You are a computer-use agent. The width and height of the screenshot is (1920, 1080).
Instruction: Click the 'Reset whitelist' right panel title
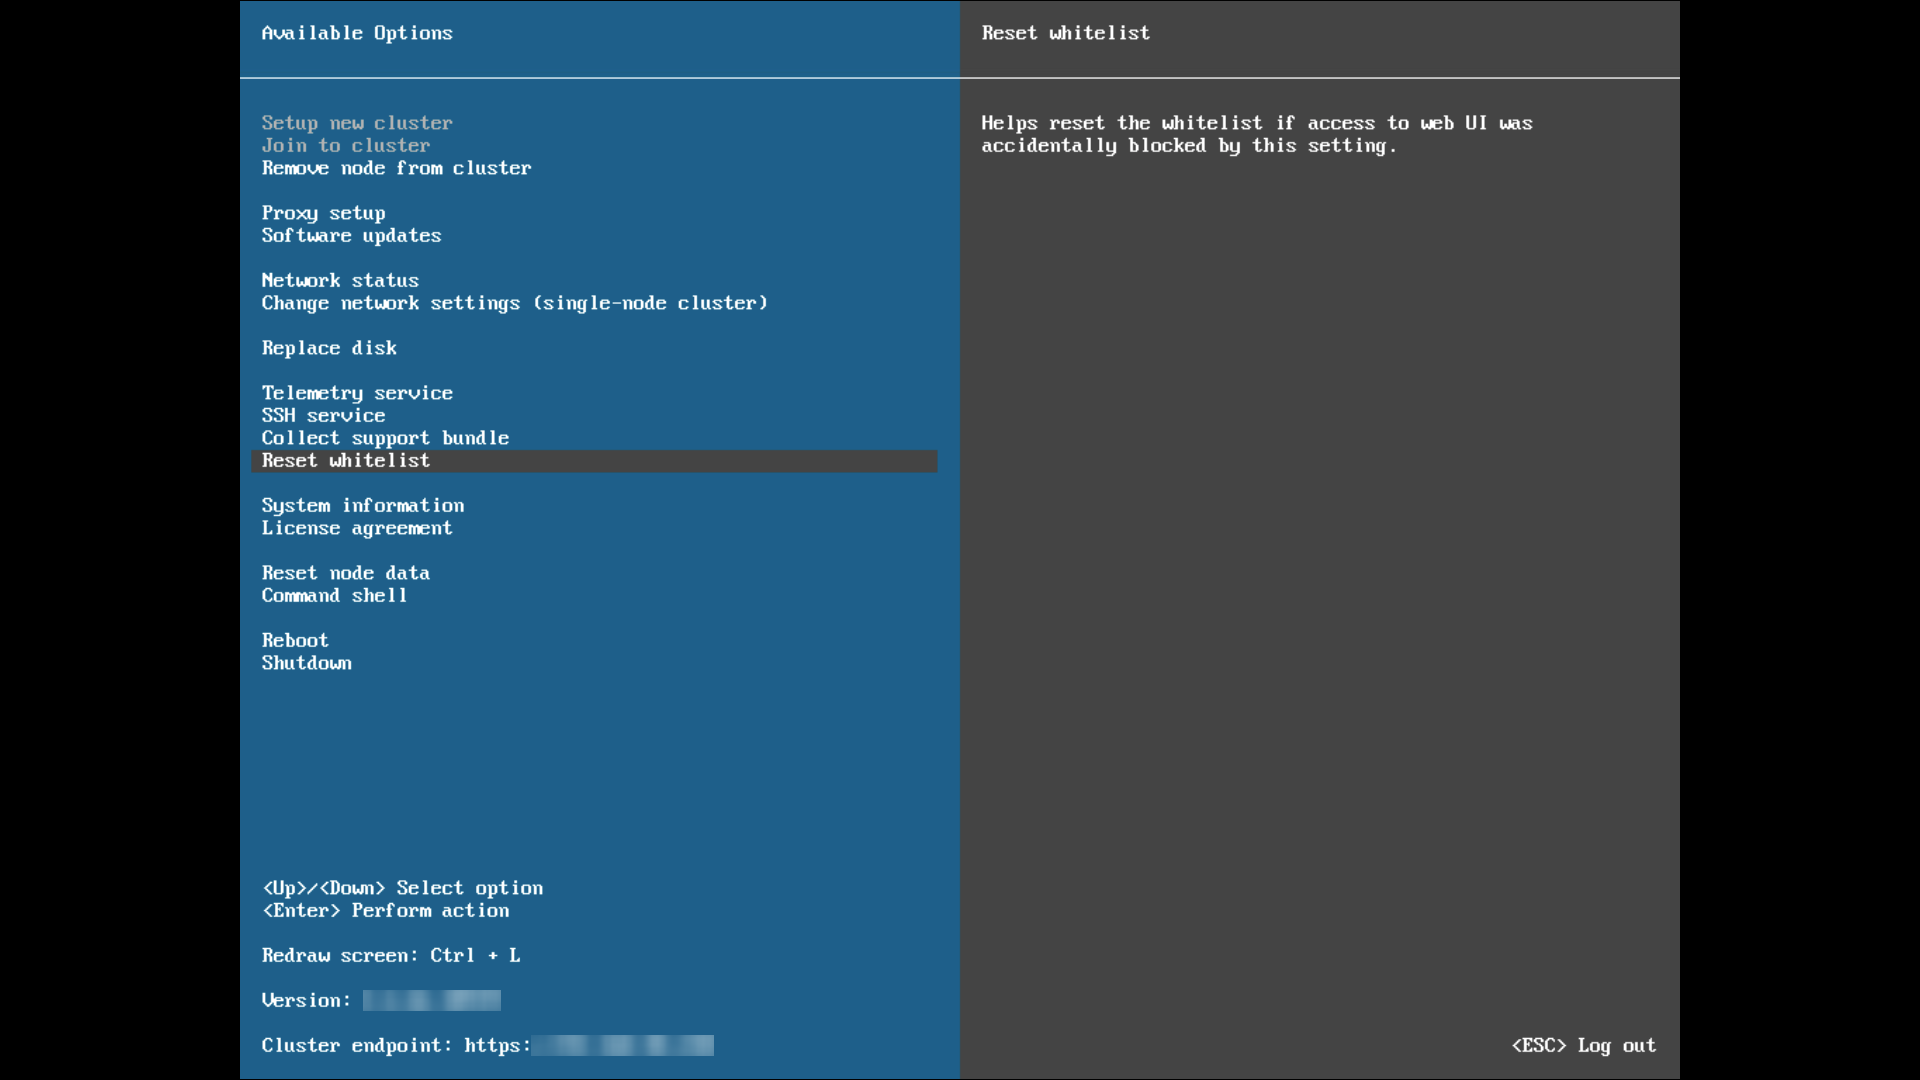[x=1066, y=33]
